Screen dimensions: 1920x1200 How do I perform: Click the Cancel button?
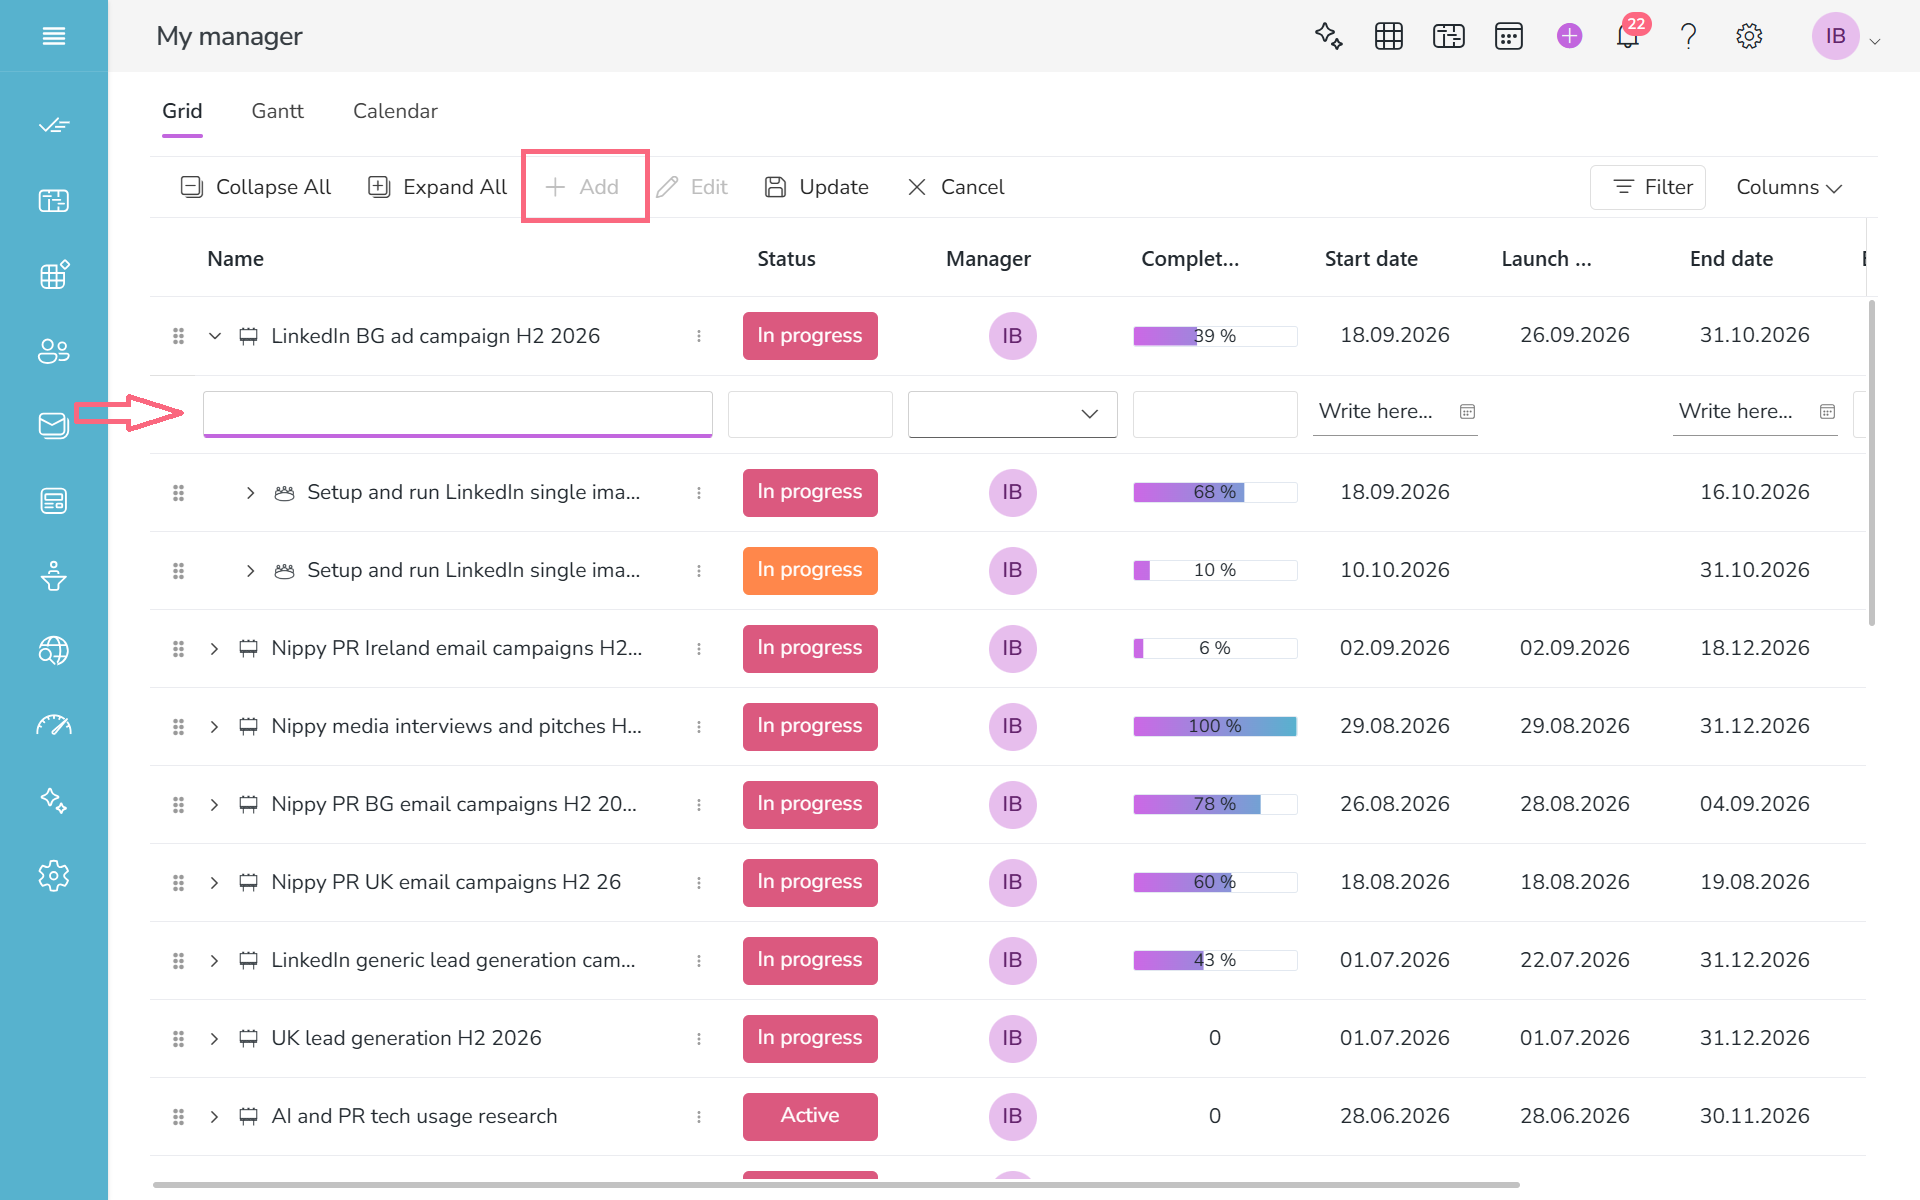(956, 187)
